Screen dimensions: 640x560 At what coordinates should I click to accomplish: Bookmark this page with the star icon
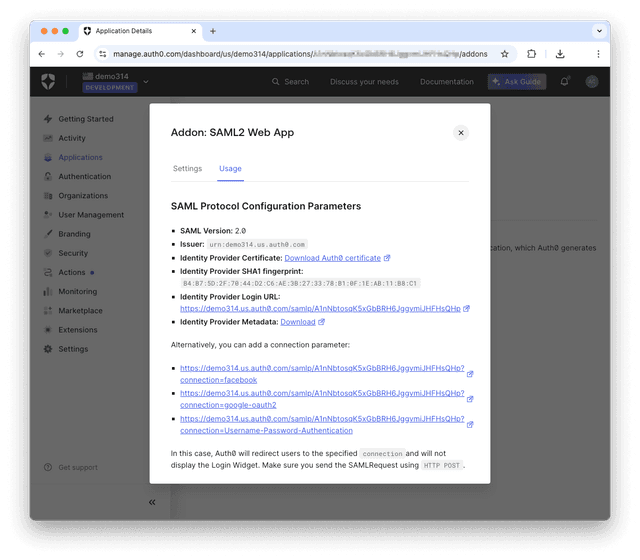[504, 54]
